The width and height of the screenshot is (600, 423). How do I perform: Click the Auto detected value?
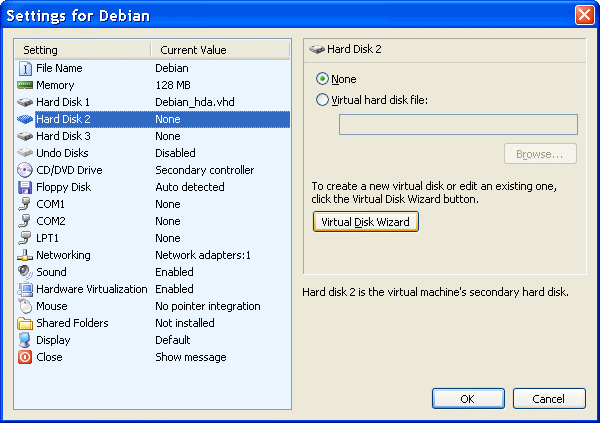click(190, 187)
